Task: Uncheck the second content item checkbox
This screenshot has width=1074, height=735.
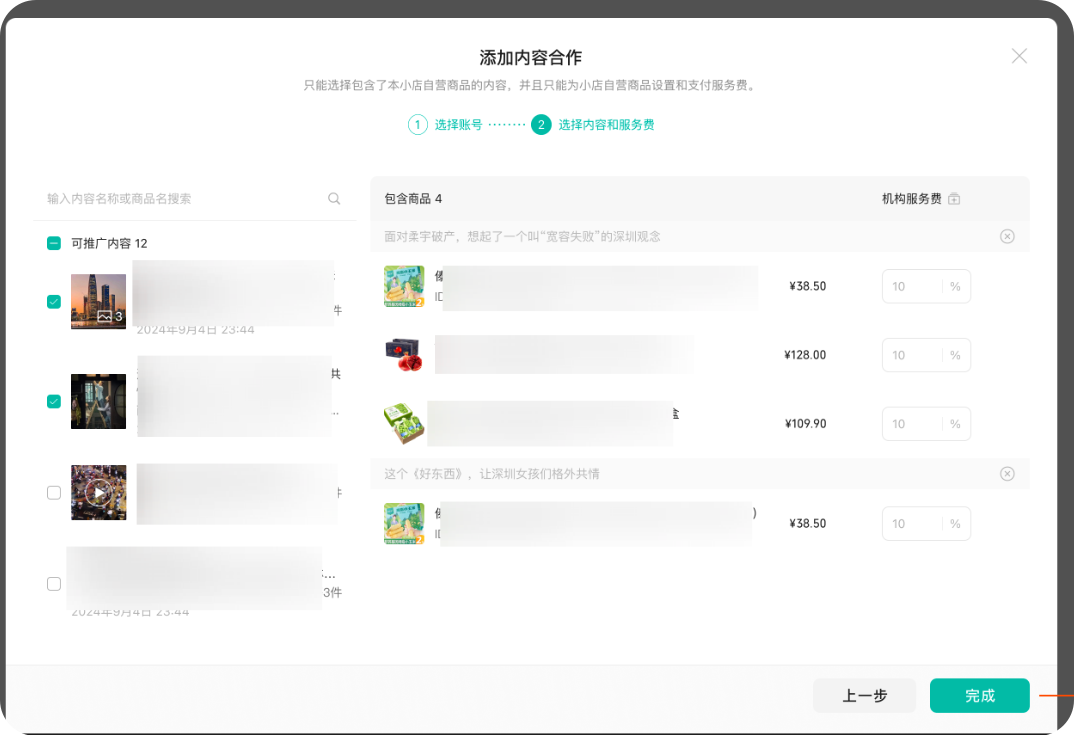Action: point(54,402)
